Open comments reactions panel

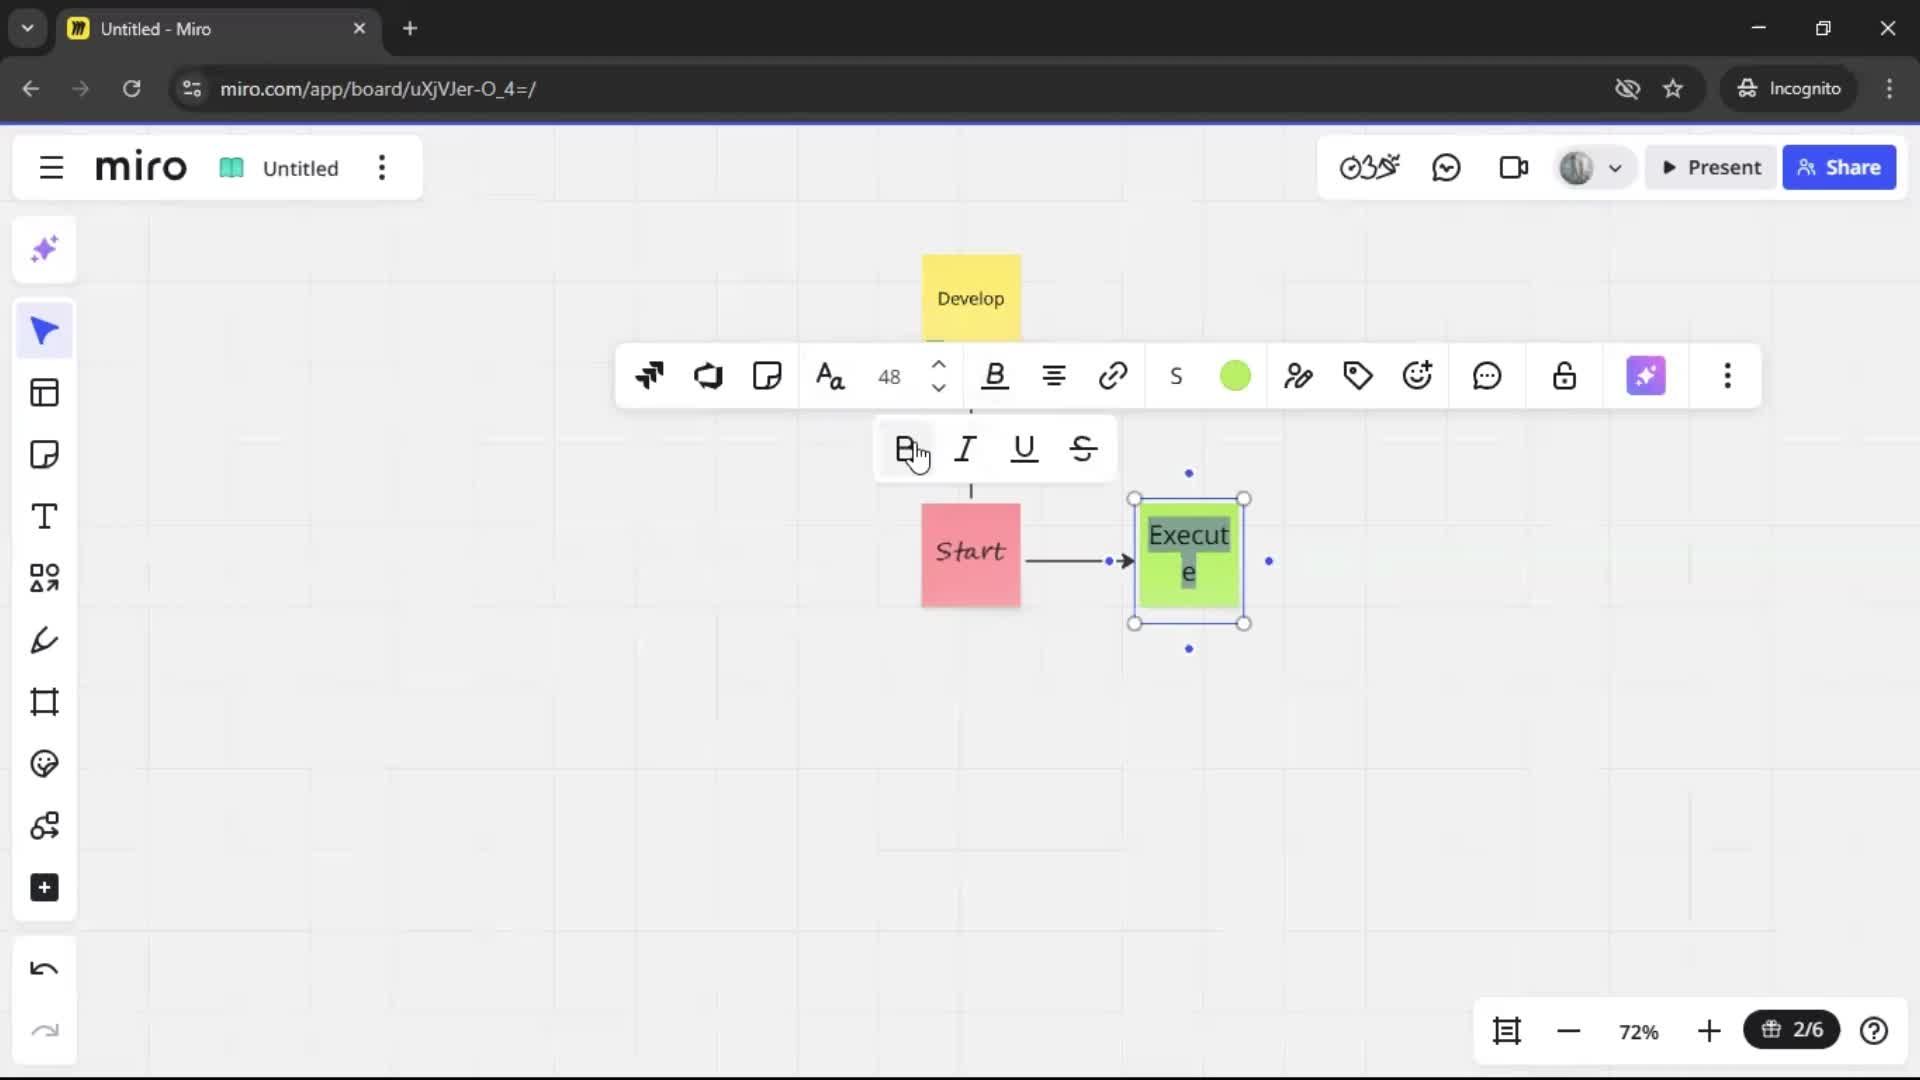1446,168
